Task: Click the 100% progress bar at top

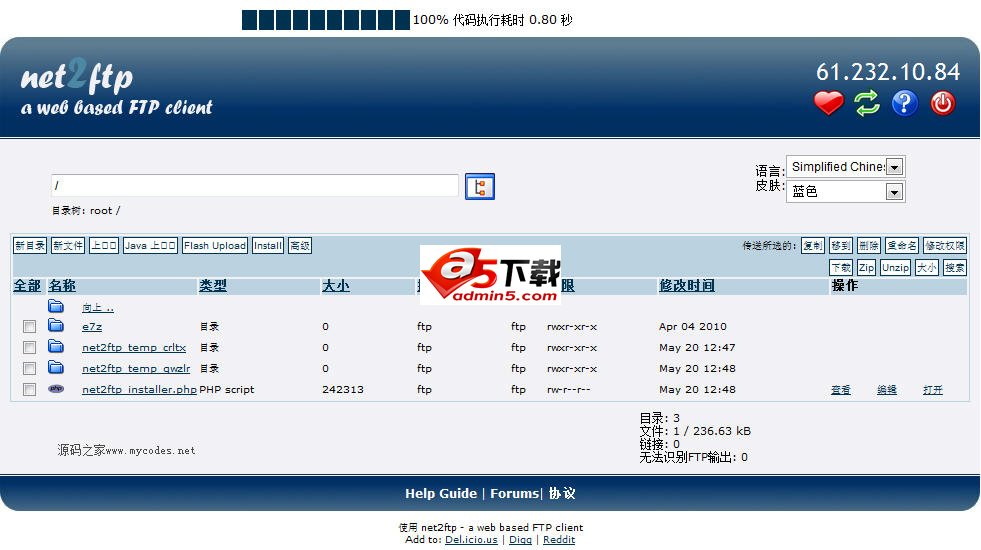Action: point(326,20)
